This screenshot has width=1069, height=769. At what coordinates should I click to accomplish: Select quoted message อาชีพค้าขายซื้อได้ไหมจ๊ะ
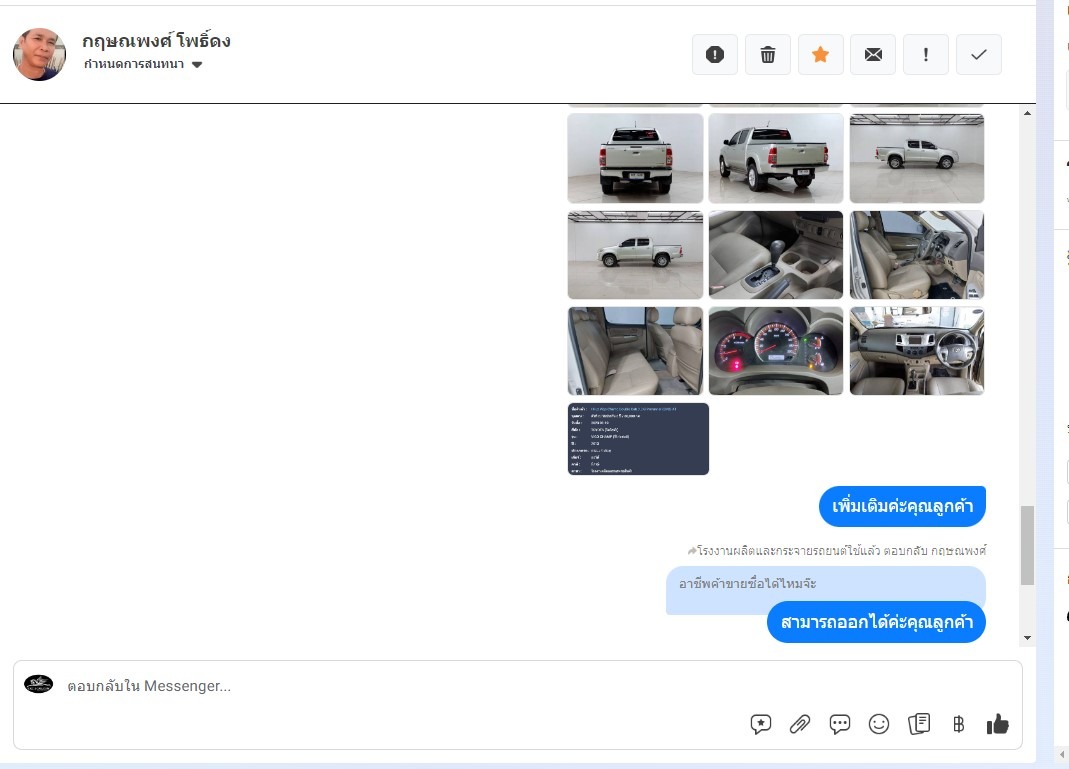click(748, 584)
